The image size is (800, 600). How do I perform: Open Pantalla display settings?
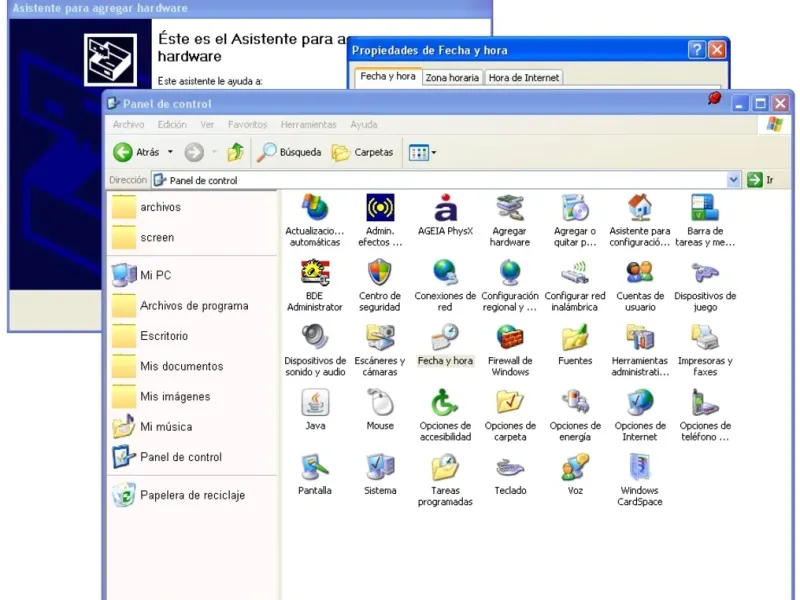pos(315,474)
